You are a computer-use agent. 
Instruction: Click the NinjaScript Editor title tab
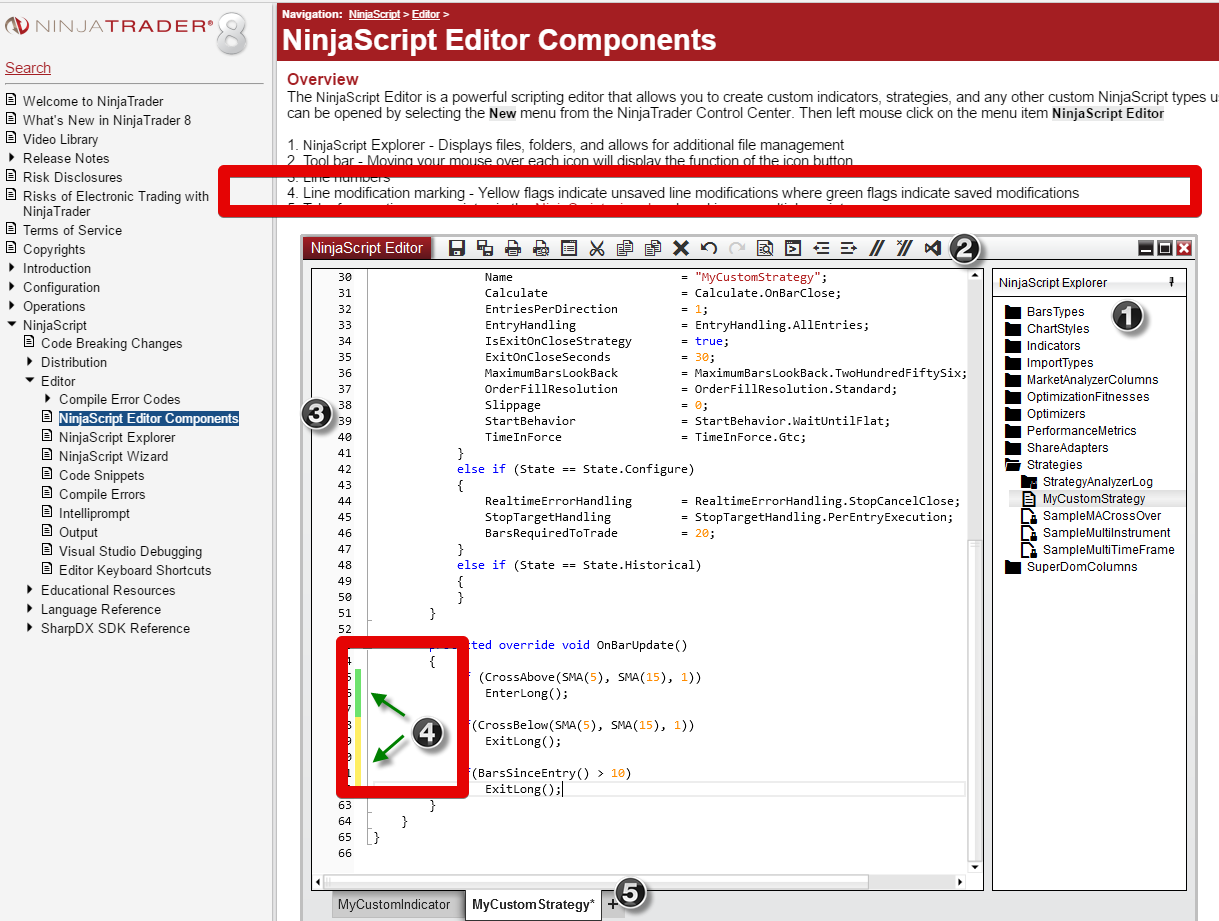pyautogui.click(x=367, y=248)
